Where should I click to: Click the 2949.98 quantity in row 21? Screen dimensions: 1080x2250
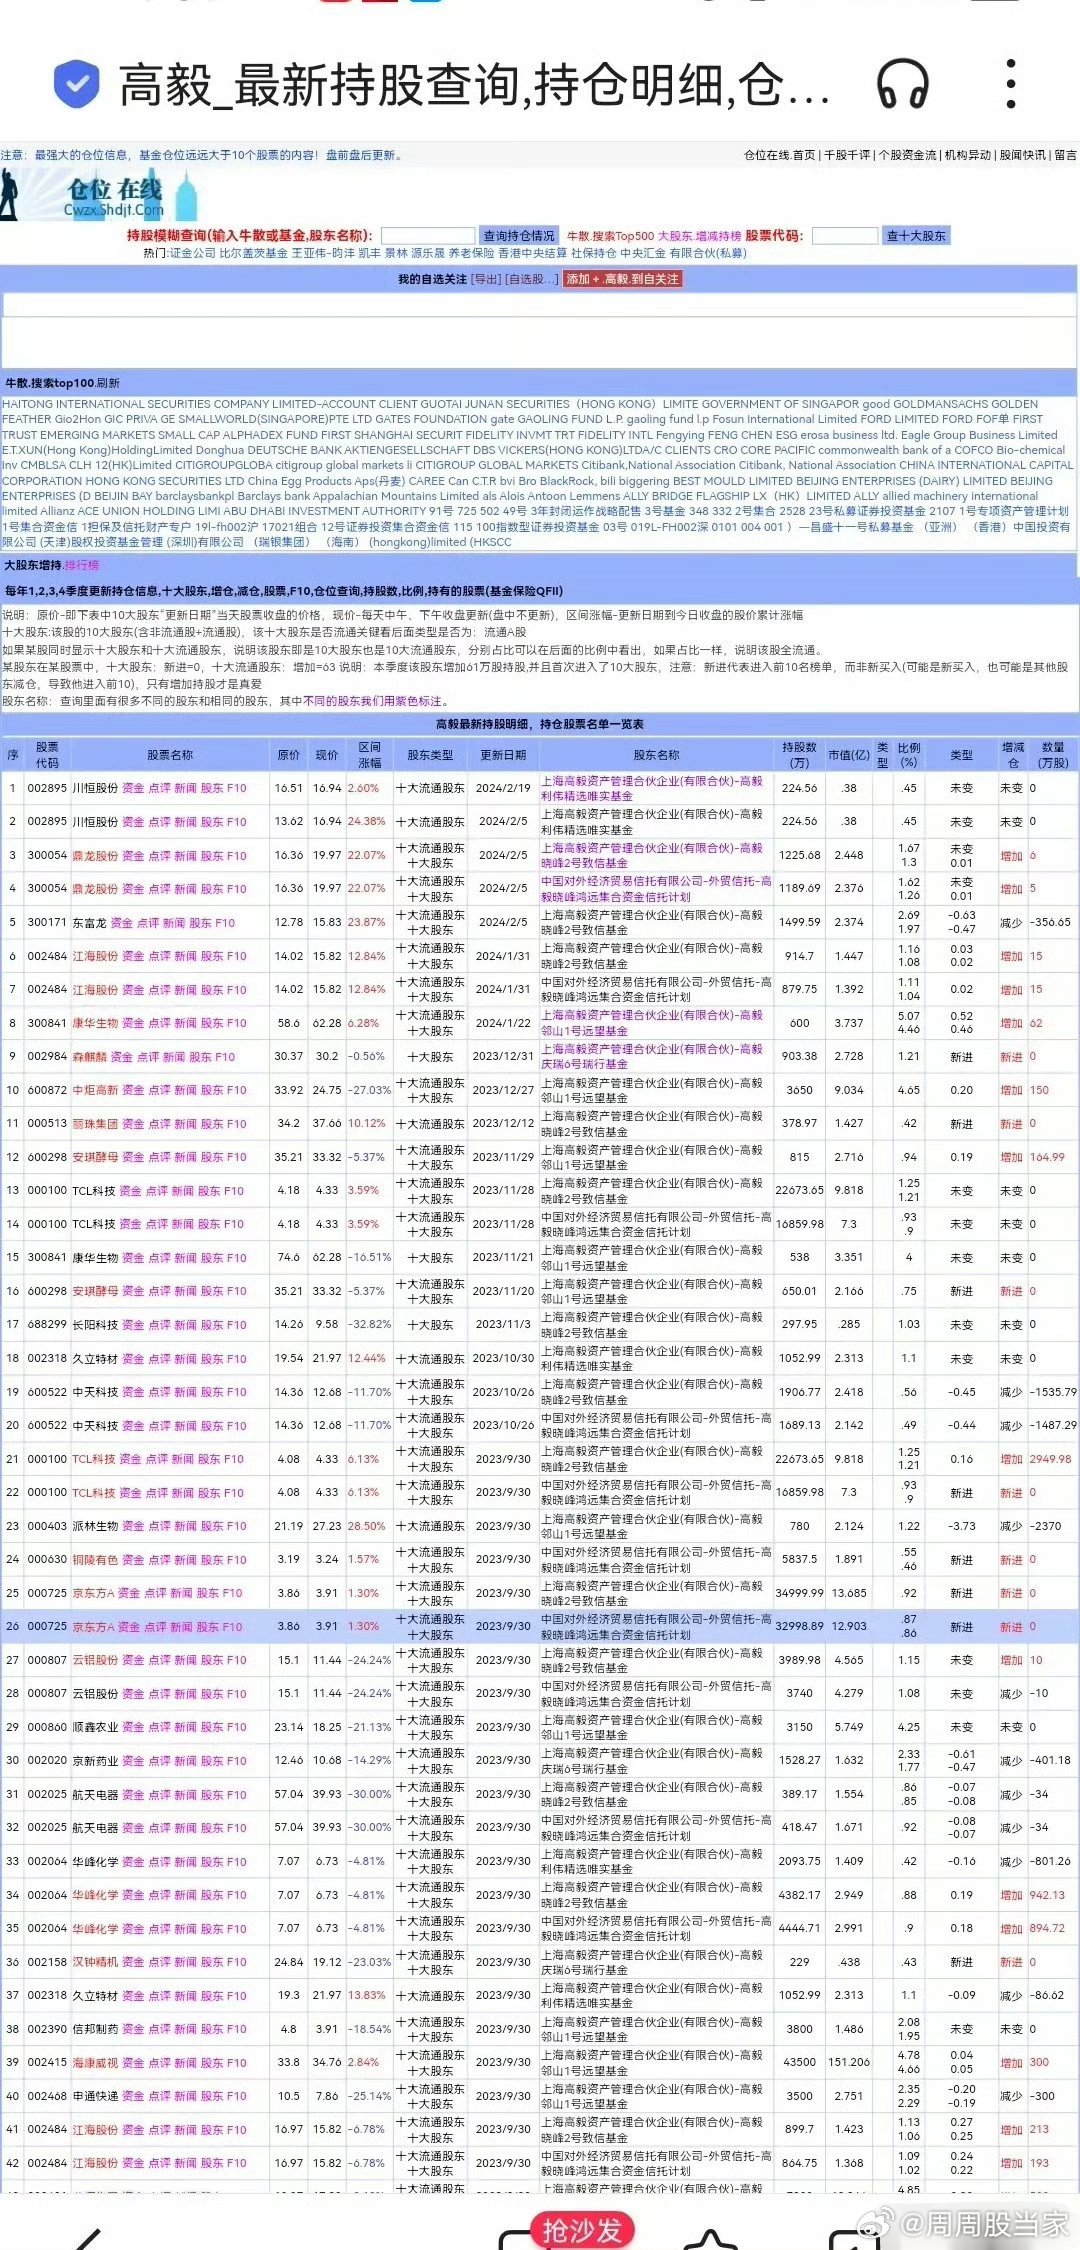tap(1050, 1459)
